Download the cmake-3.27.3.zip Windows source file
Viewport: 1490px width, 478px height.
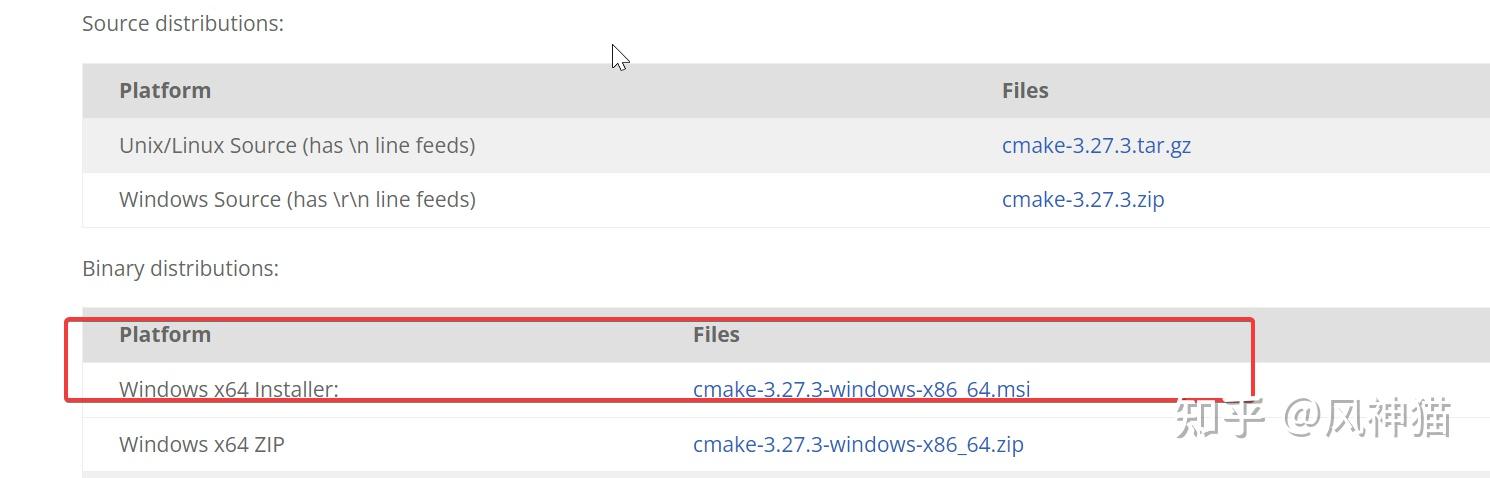point(1083,199)
